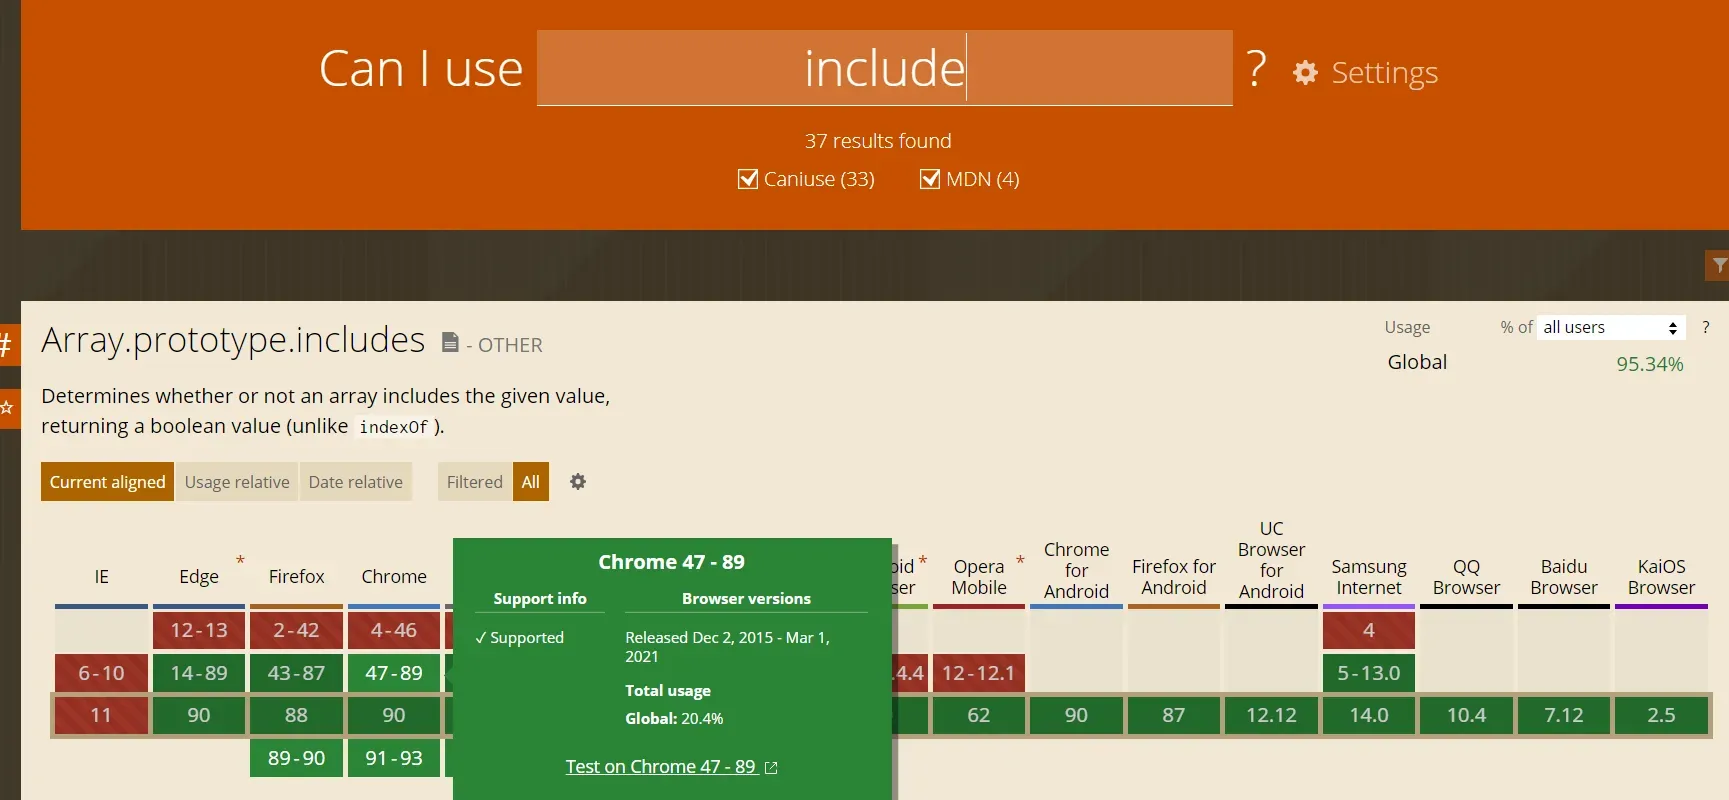Viewport: 1729px width, 800px height.
Task: Click the green Samsung Internet 14.0 cell
Action: [1368, 715]
